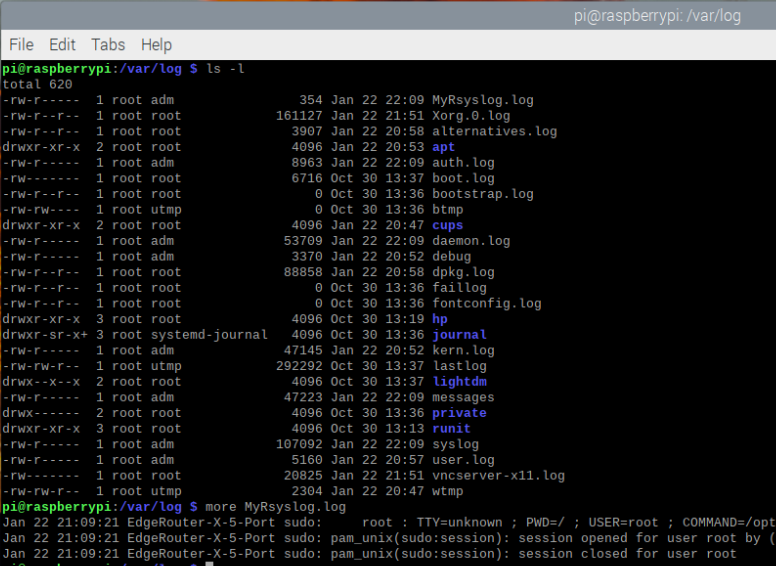Click the kern.log filename

[x=463, y=351]
